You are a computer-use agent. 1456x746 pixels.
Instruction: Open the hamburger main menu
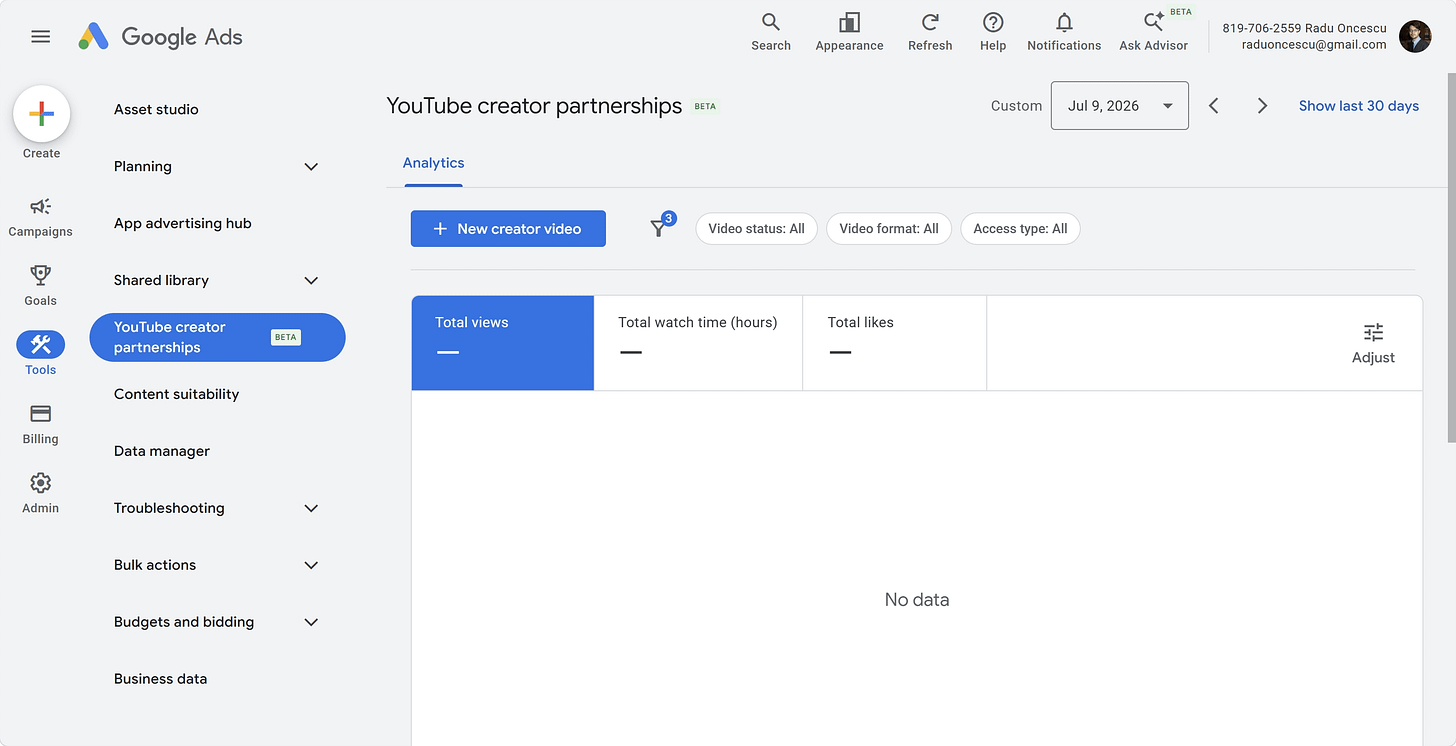(x=40, y=37)
